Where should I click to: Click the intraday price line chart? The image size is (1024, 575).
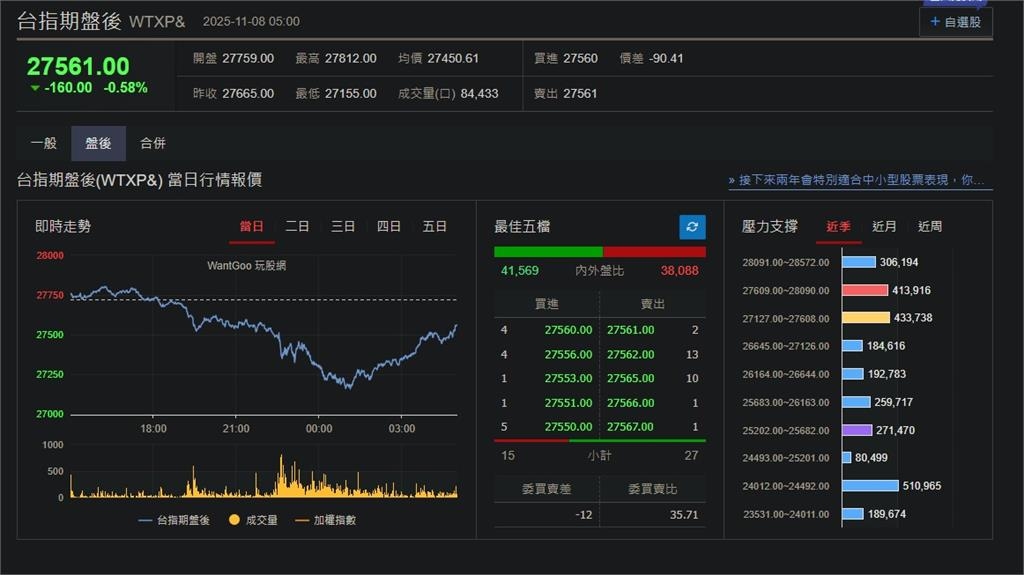(263, 335)
